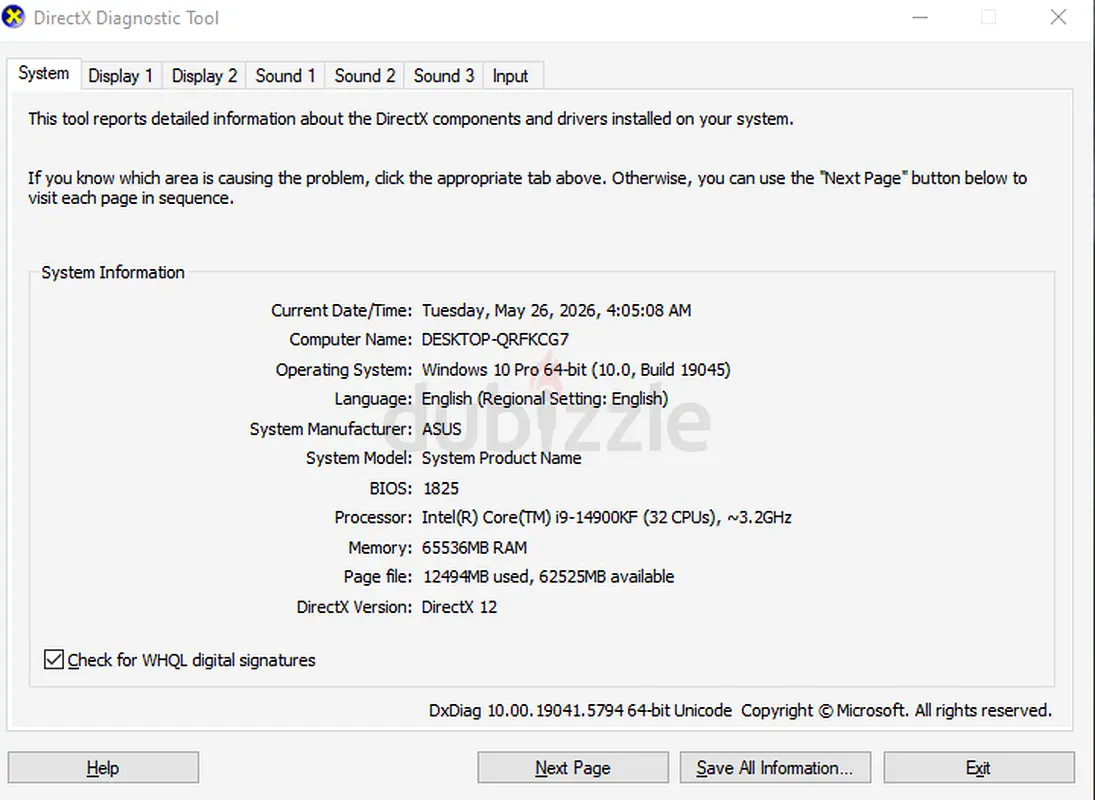Image resolution: width=1095 pixels, height=800 pixels.
Task: Click the Exit button
Action: point(978,768)
